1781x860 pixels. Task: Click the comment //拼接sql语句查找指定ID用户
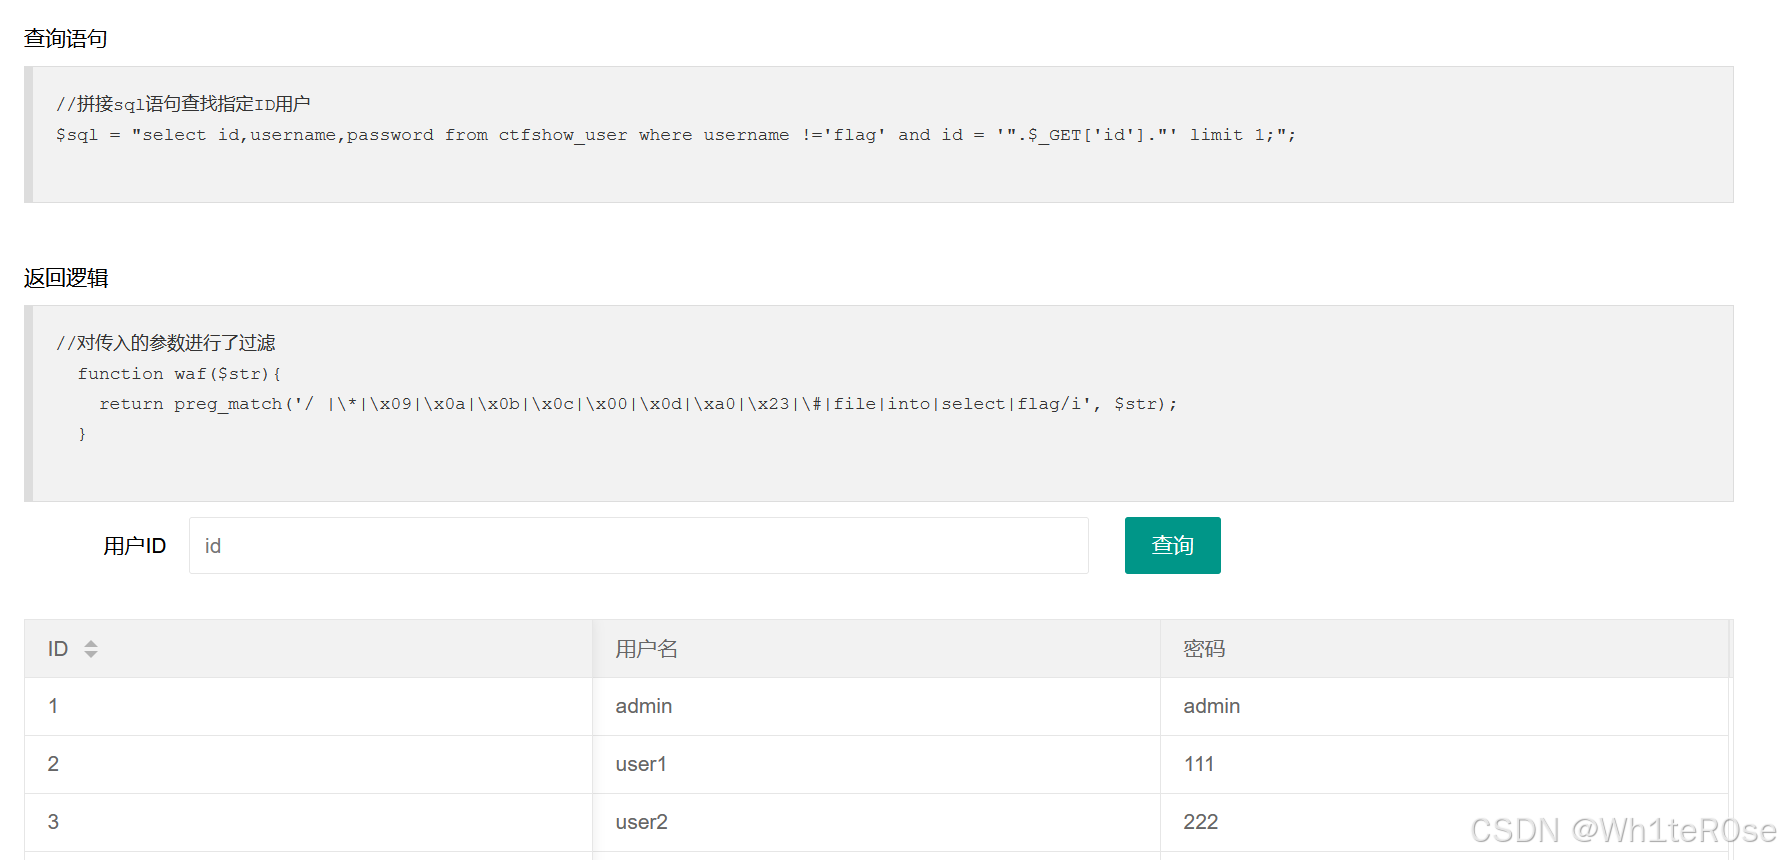(183, 104)
